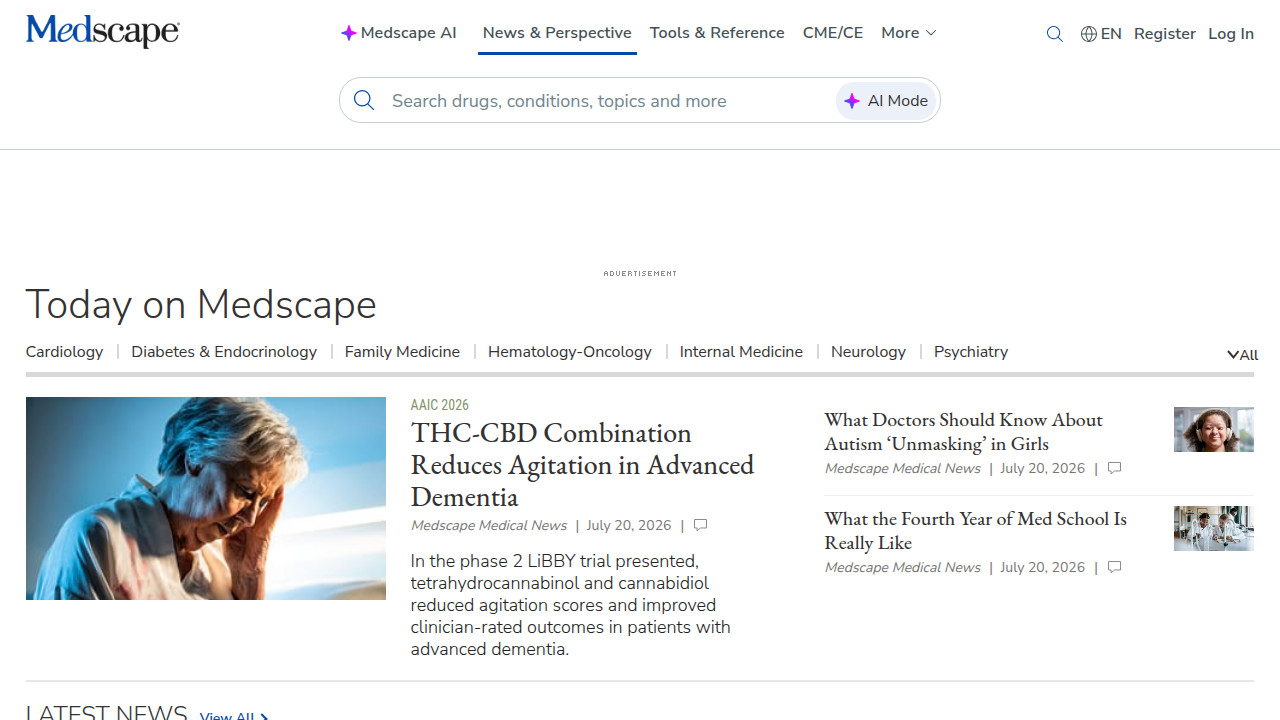The width and height of the screenshot is (1280, 720).
Task: Click the AAIC 2026 label
Action: 439,405
